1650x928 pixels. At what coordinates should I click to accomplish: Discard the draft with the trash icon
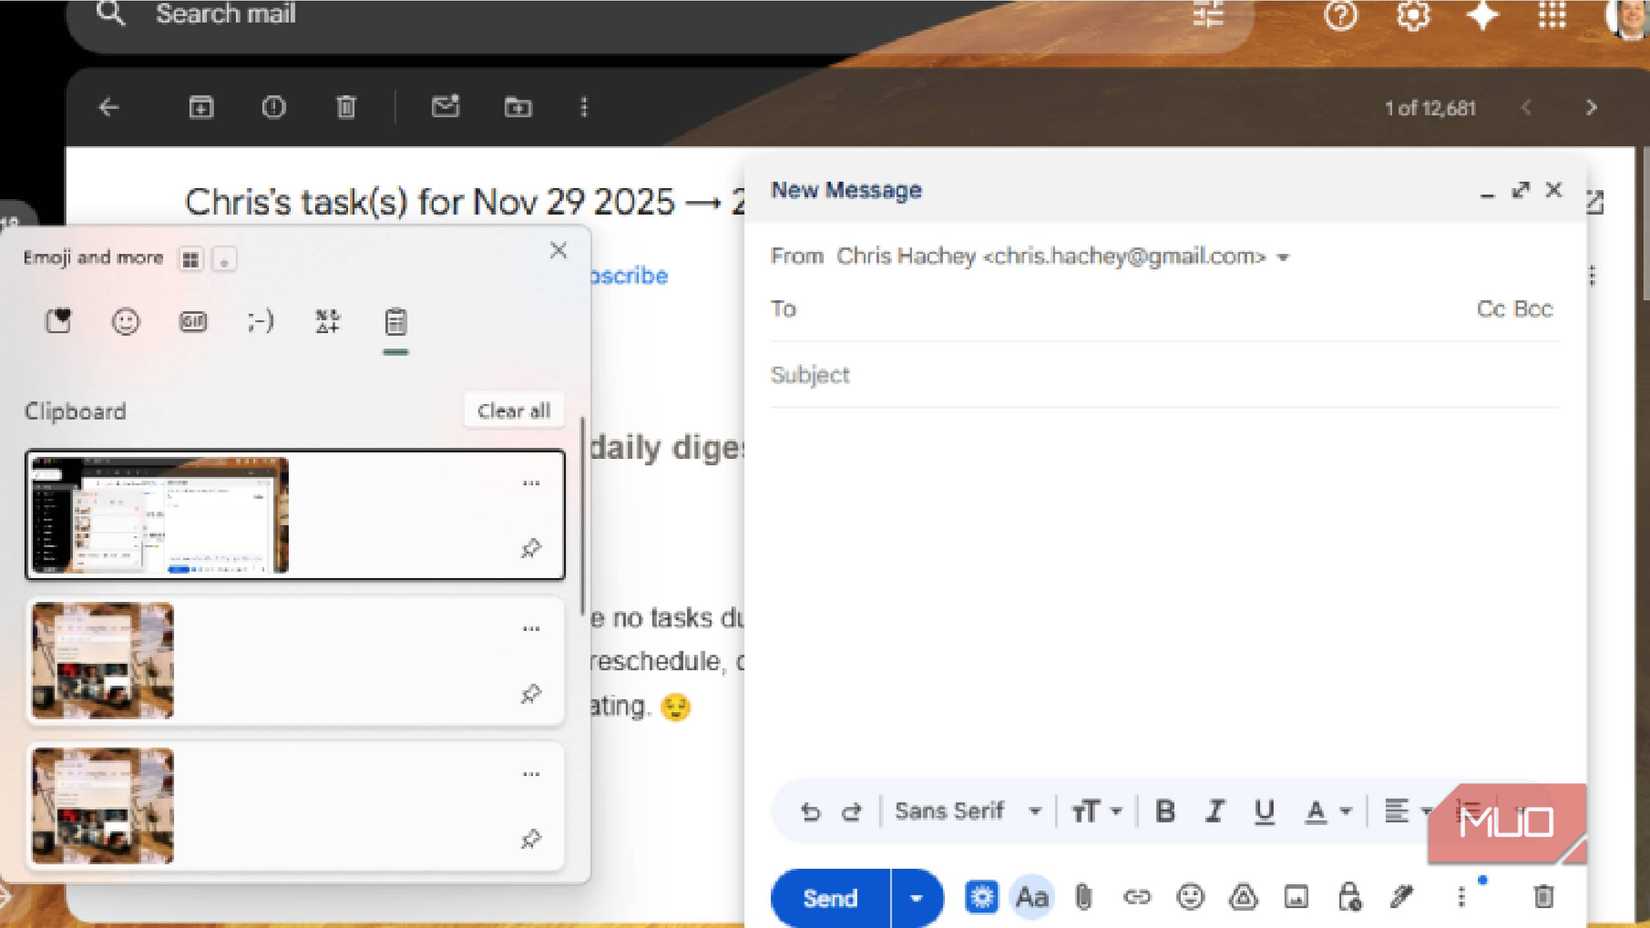[x=1543, y=897]
